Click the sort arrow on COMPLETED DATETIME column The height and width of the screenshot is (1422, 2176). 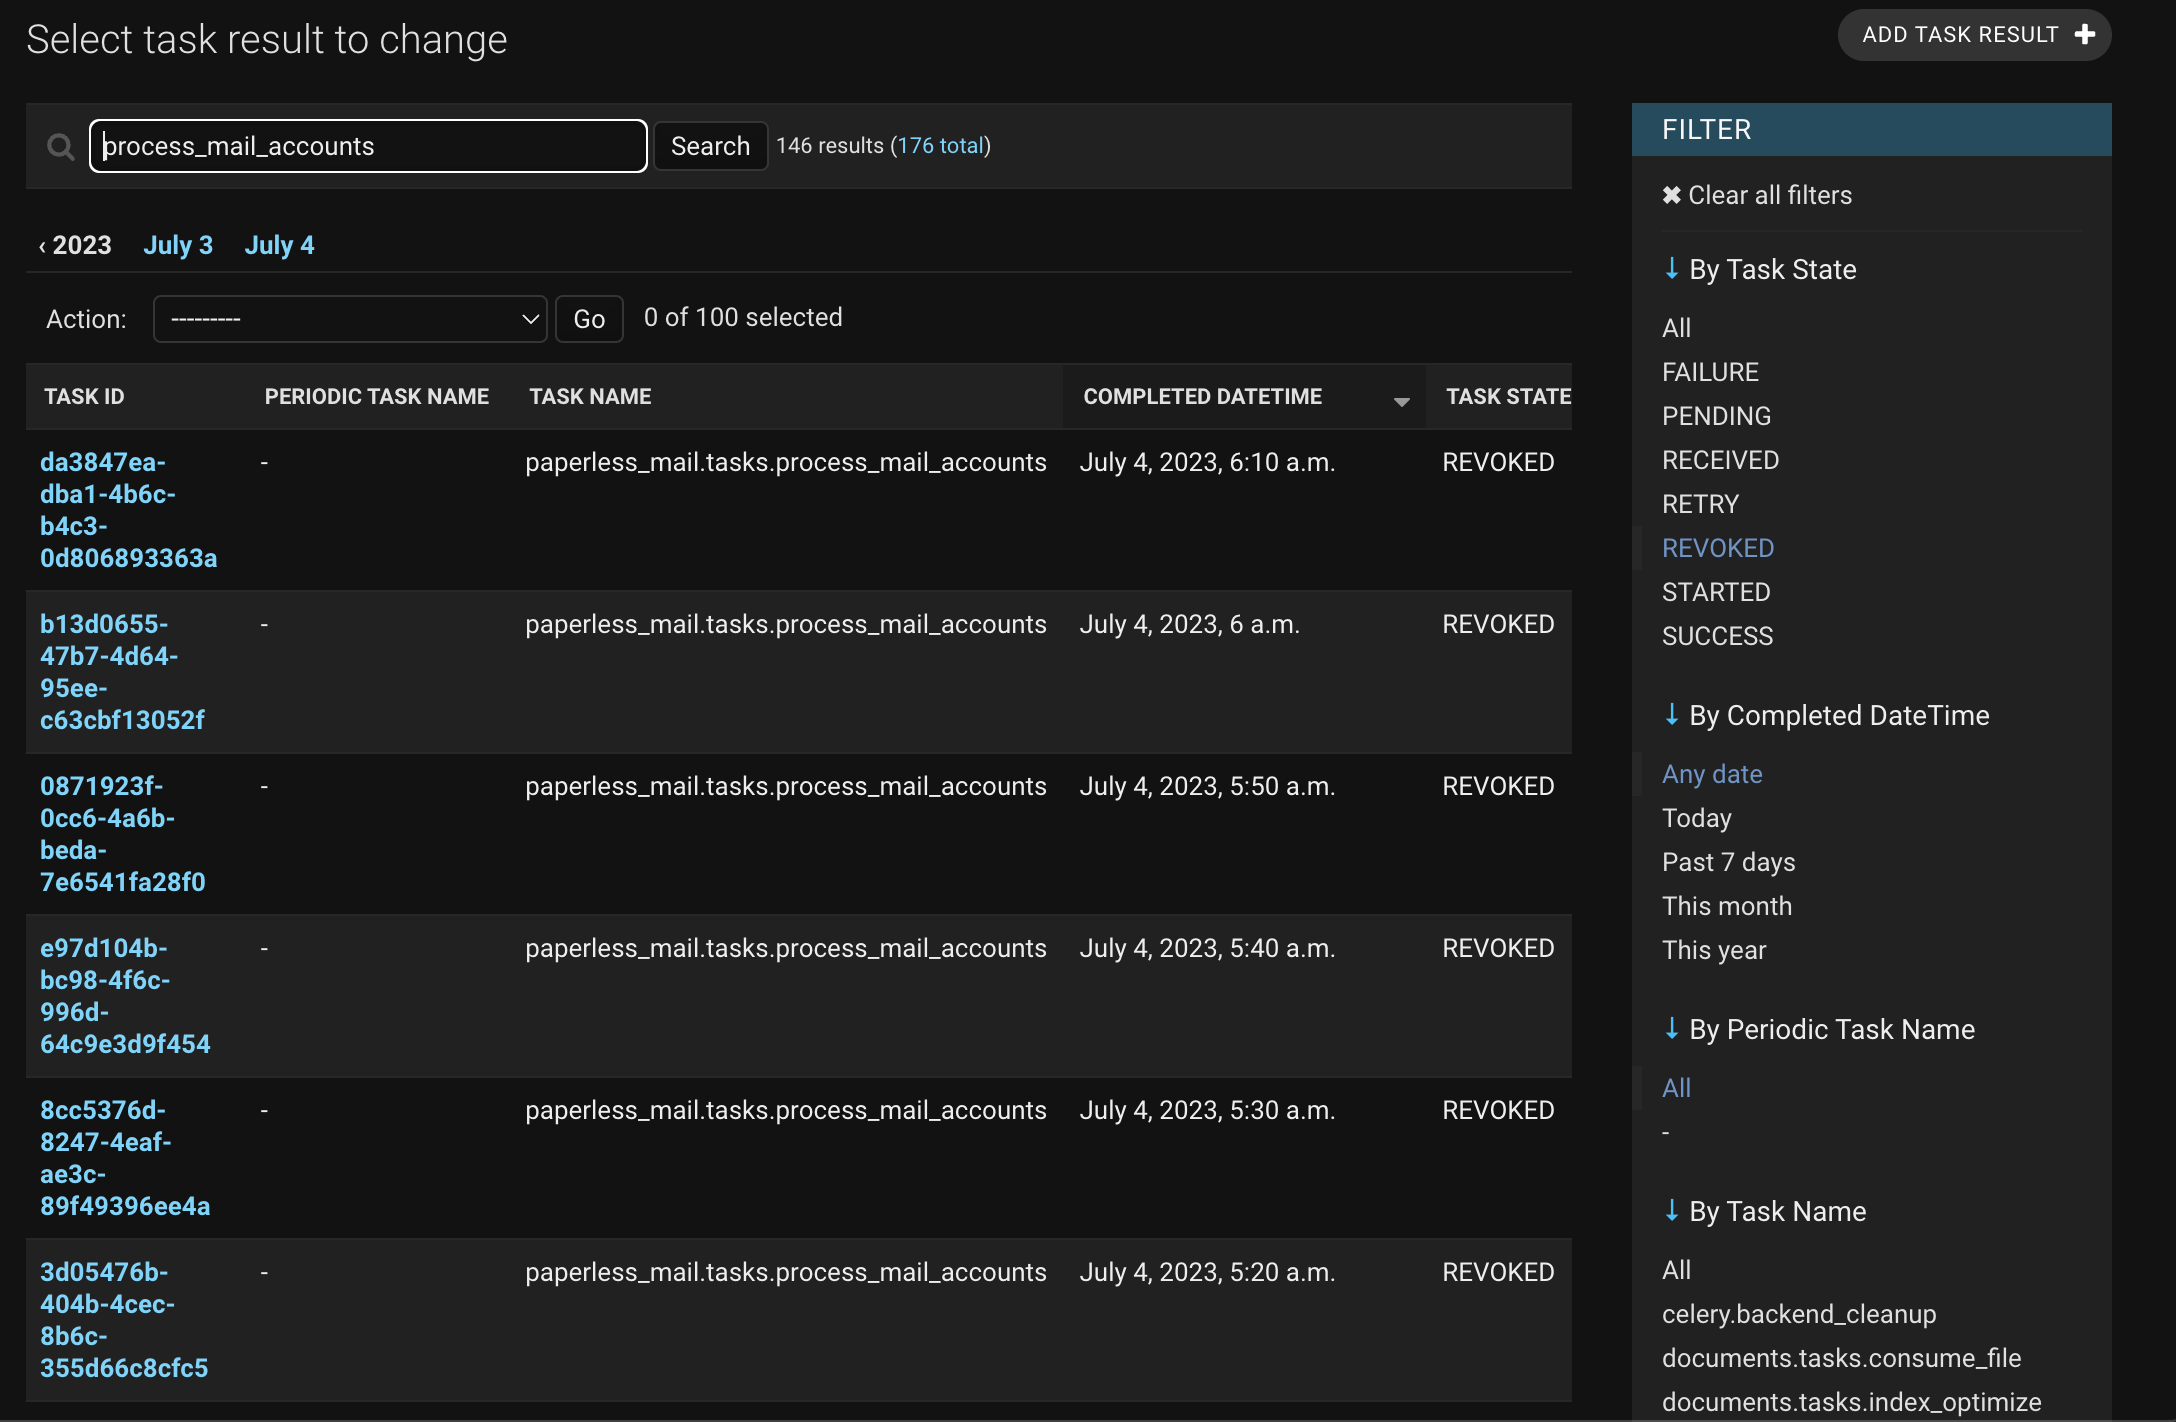pyautogui.click(x=1401, y=399)
